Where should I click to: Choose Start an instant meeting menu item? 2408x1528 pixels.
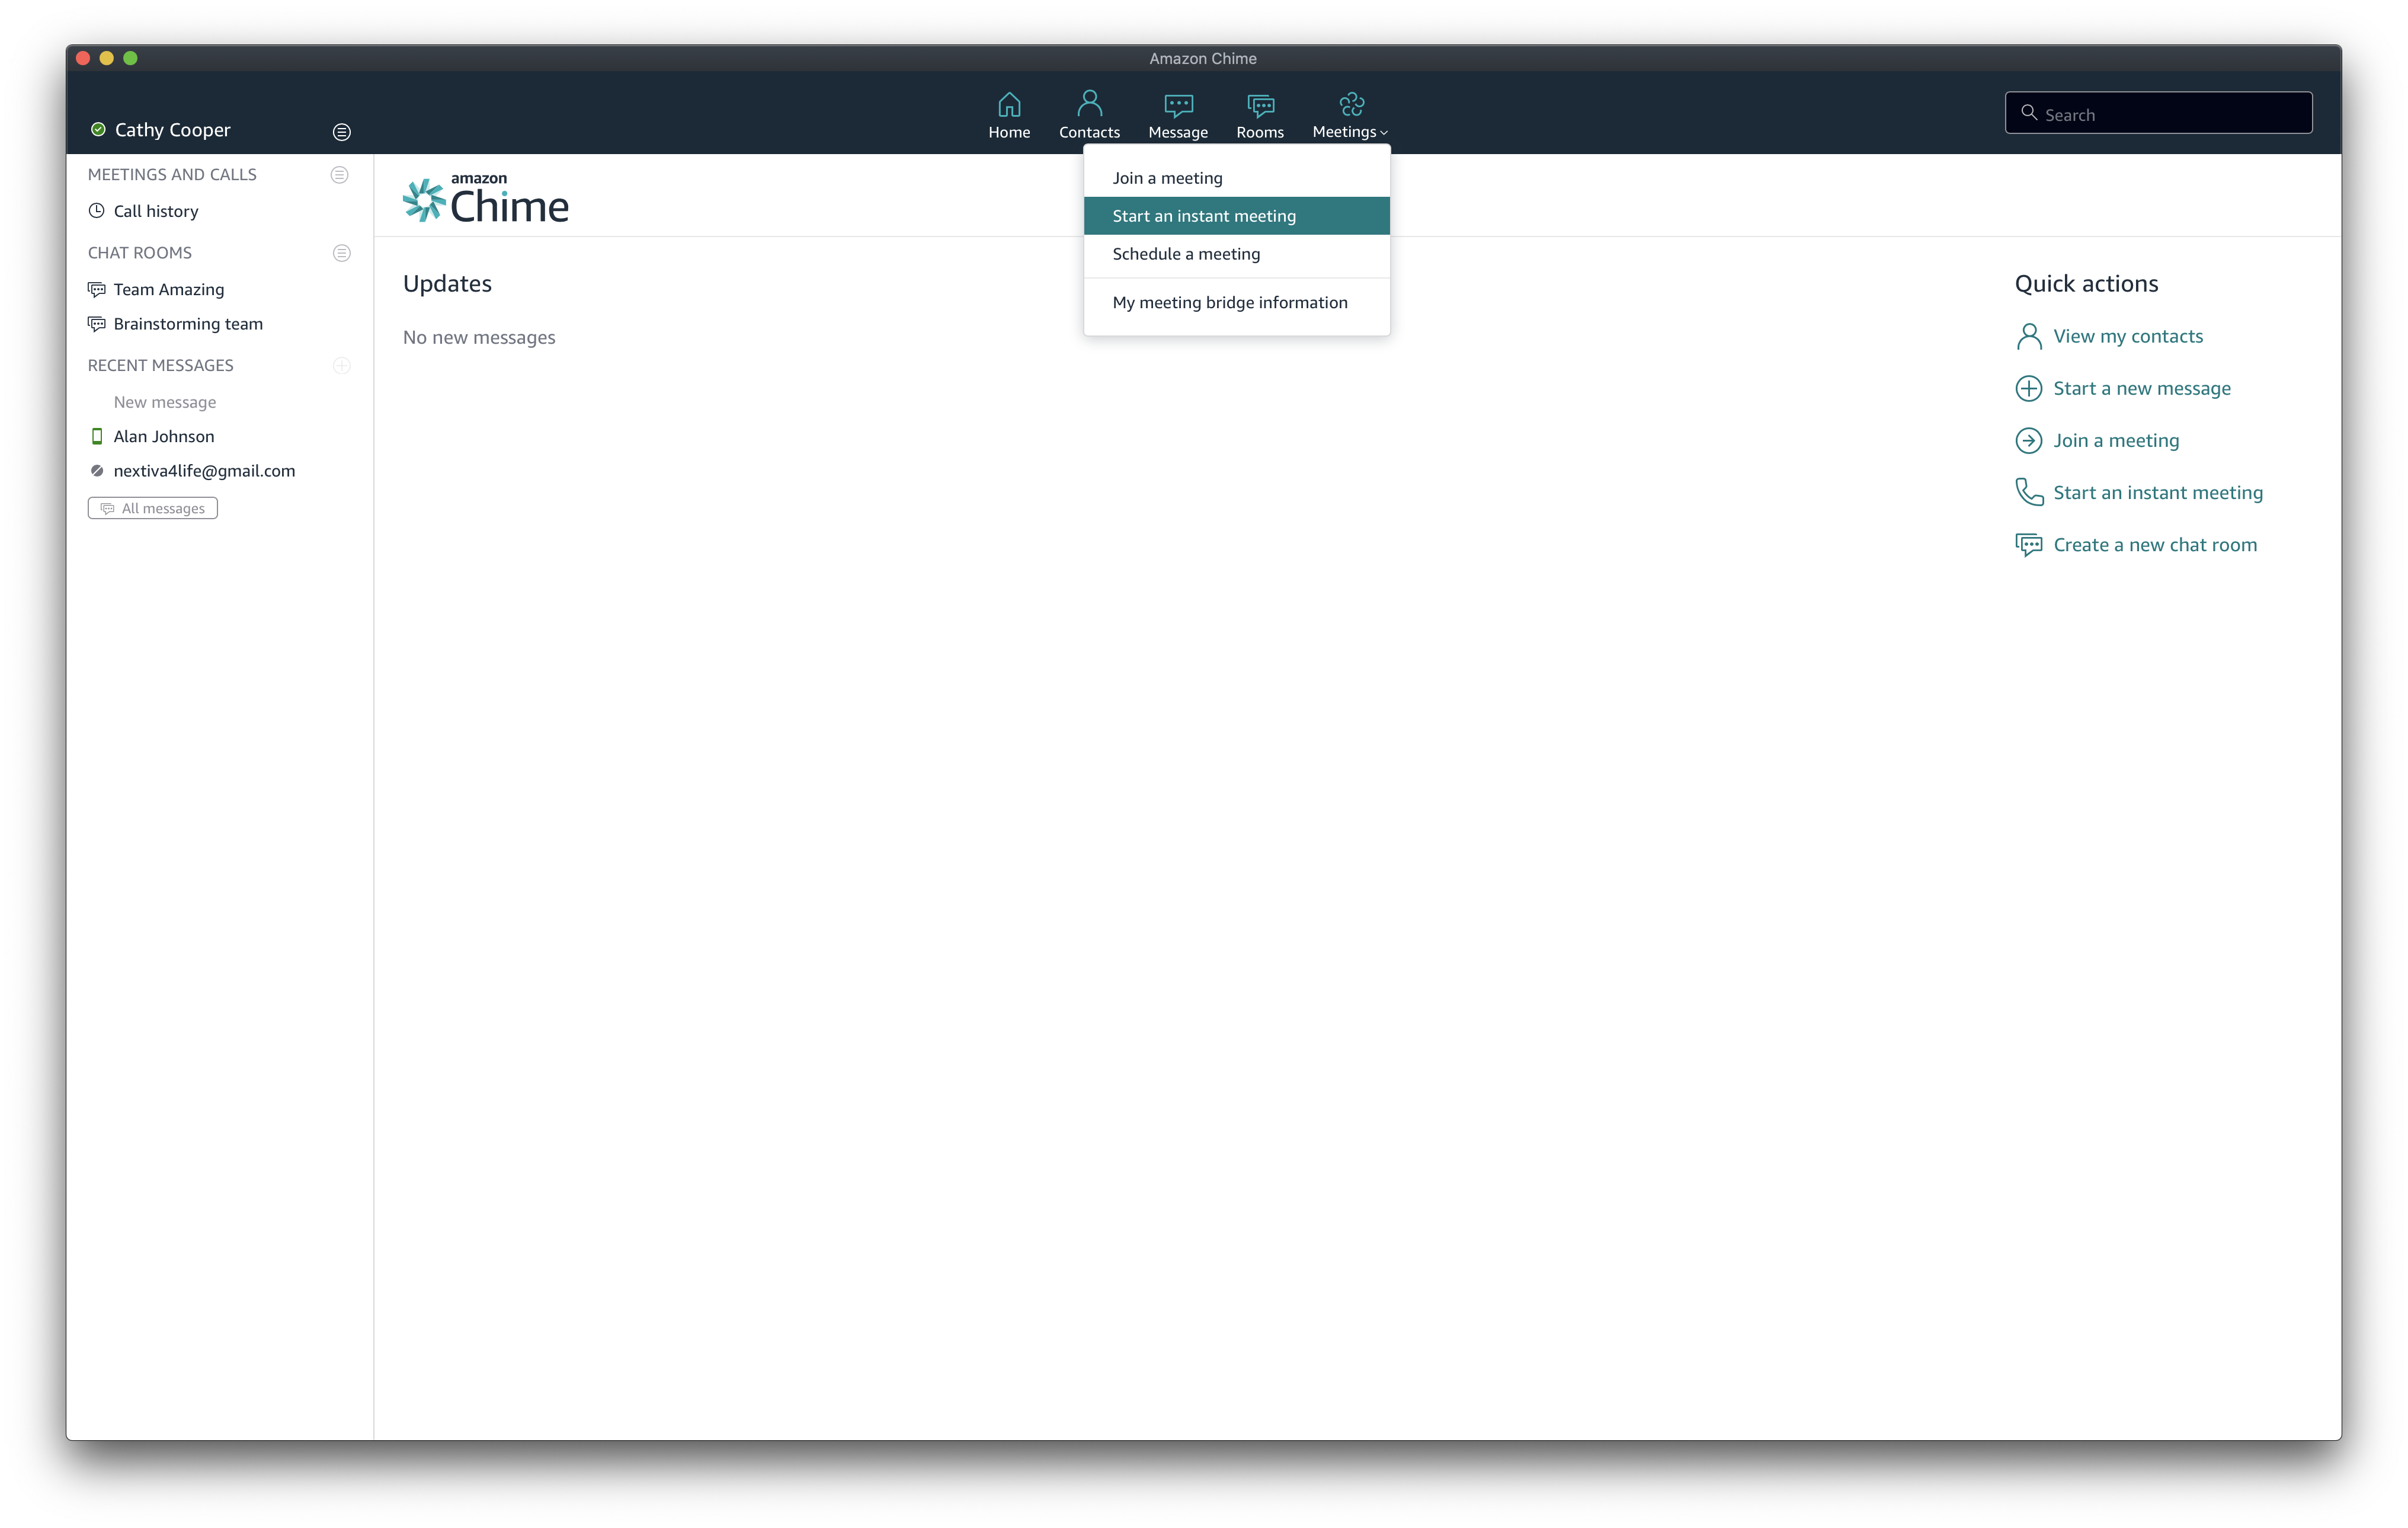[1237, 216]
